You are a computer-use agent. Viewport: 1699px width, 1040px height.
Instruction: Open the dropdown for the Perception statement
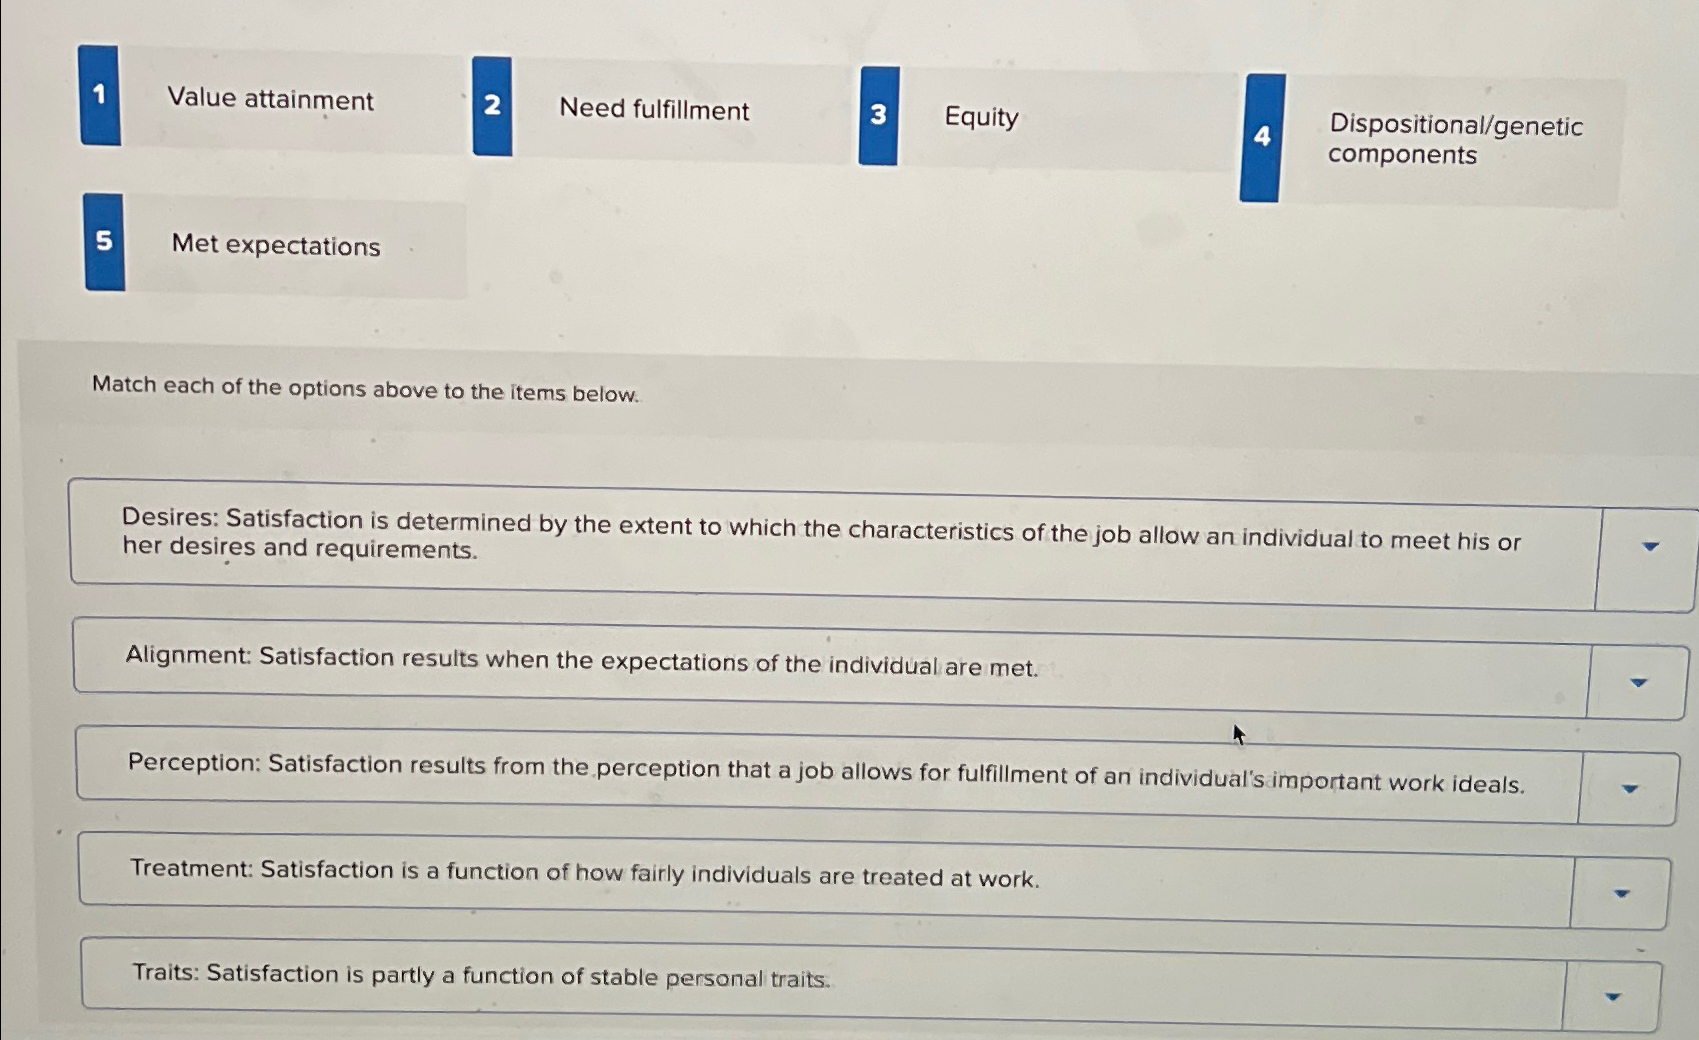pos(1631,789)
